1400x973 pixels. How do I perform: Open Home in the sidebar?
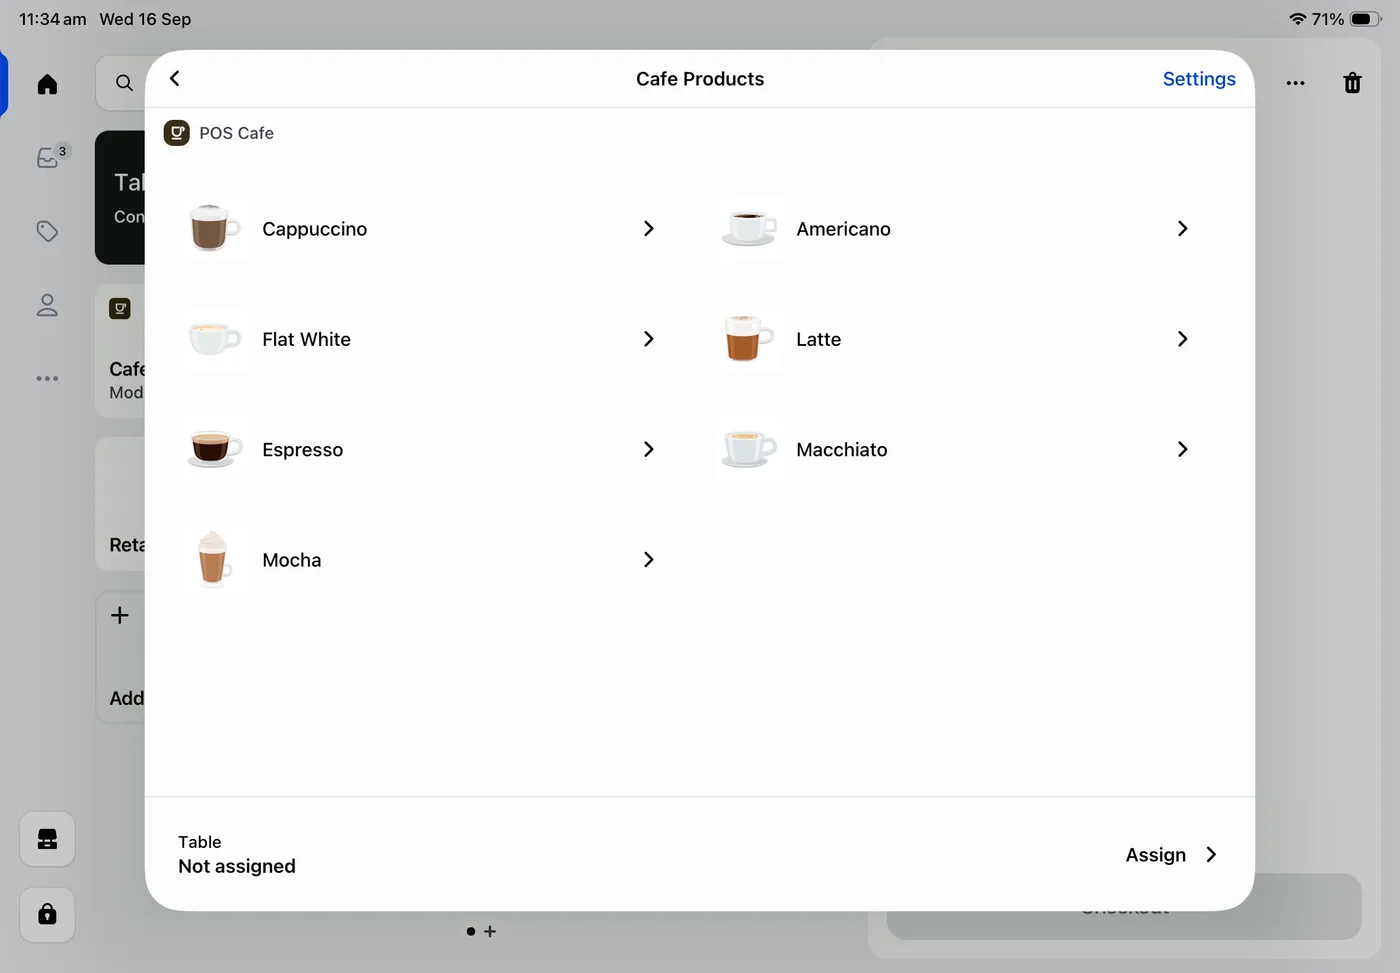pyautogui.click(x=47, y=84)
